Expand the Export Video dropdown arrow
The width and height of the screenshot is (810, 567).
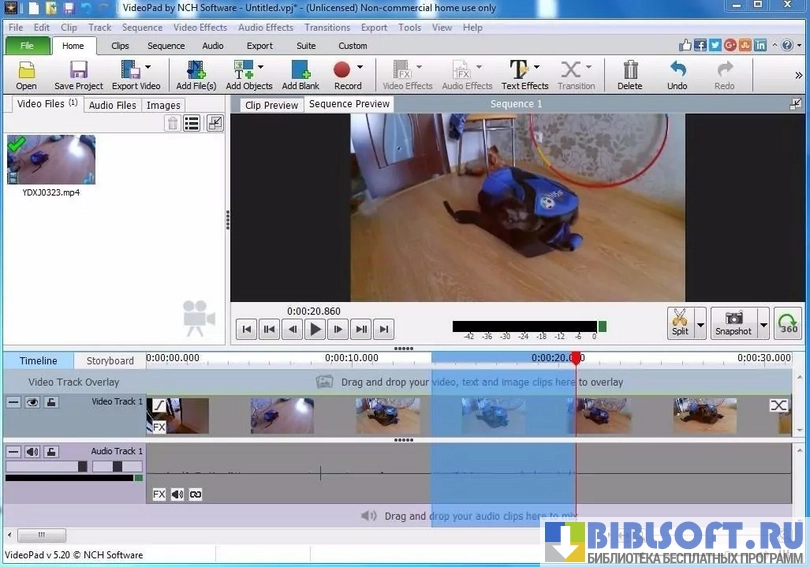pyautogui.click(x=148, y=68)
